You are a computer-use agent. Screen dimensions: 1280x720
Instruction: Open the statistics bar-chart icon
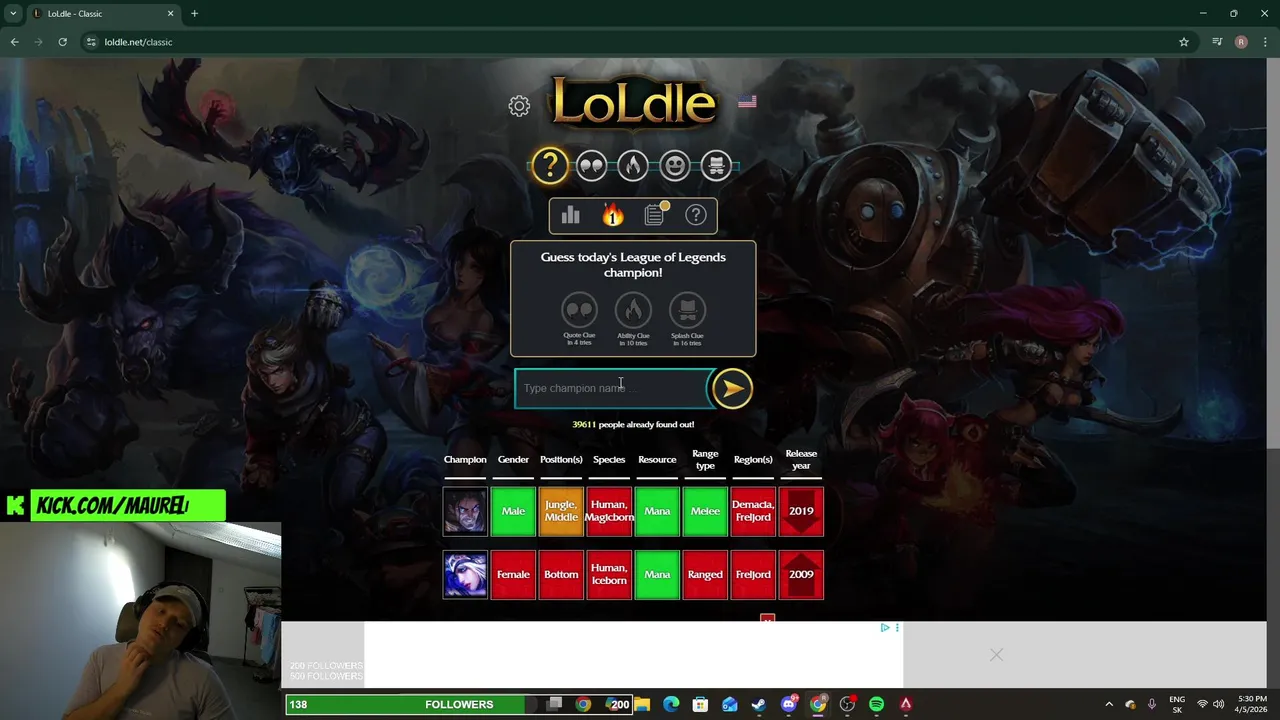(x=571, y=215)
